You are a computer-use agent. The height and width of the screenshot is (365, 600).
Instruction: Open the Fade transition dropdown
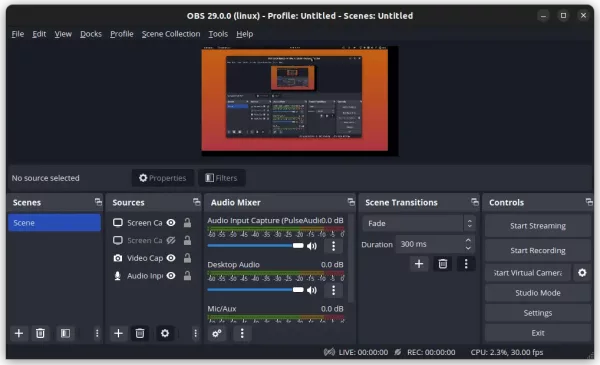(419, 223)
